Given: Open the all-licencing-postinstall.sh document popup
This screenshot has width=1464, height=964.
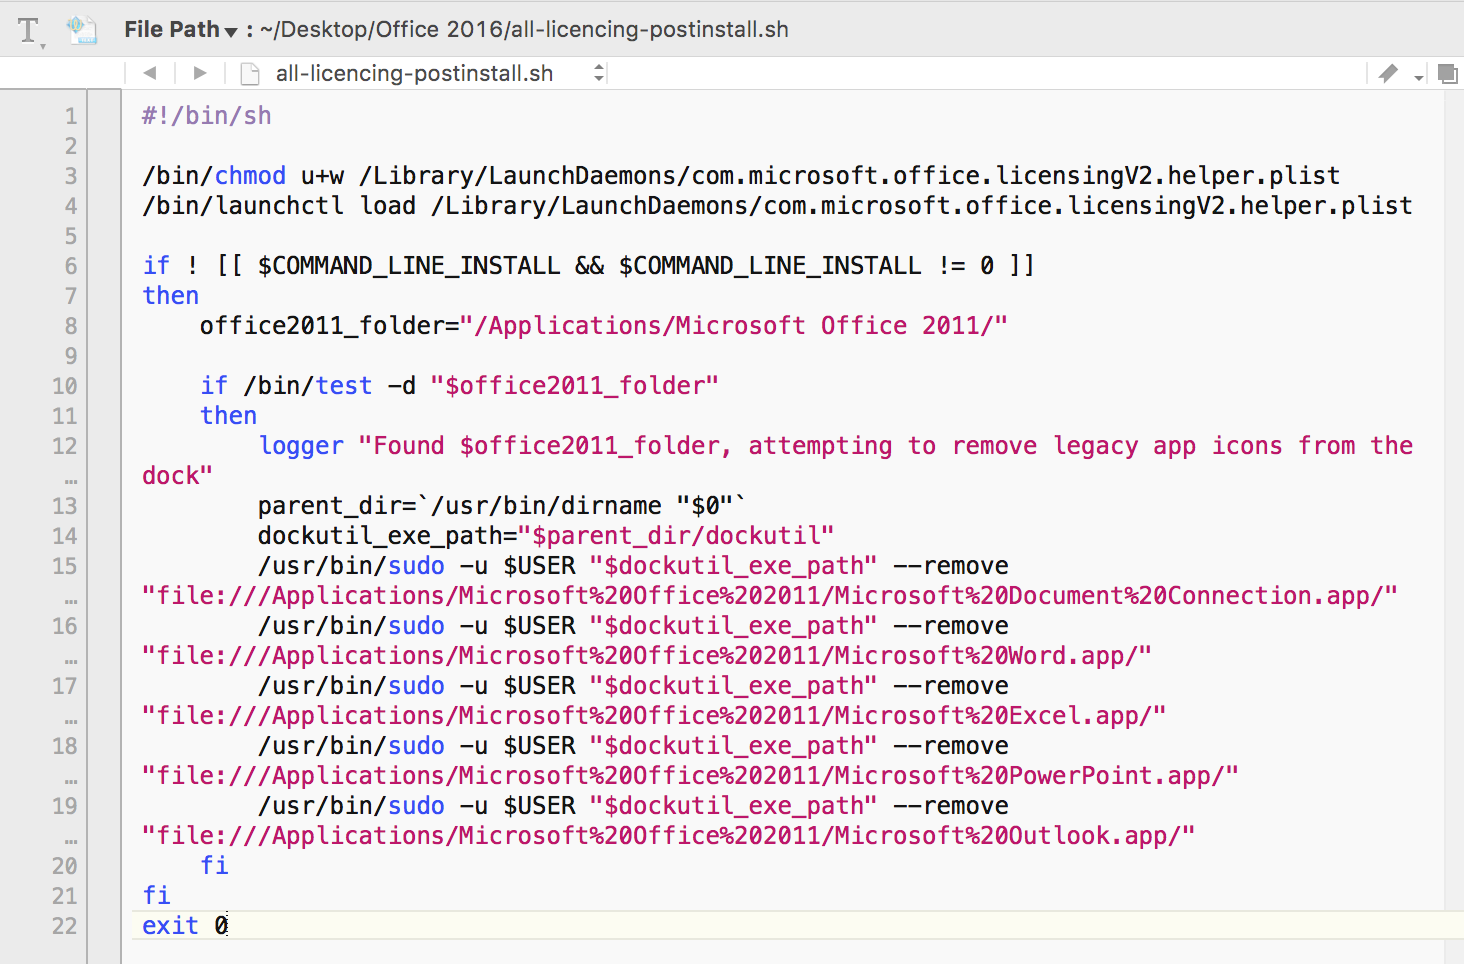Looking at the screenshot, I should (414, 73).
